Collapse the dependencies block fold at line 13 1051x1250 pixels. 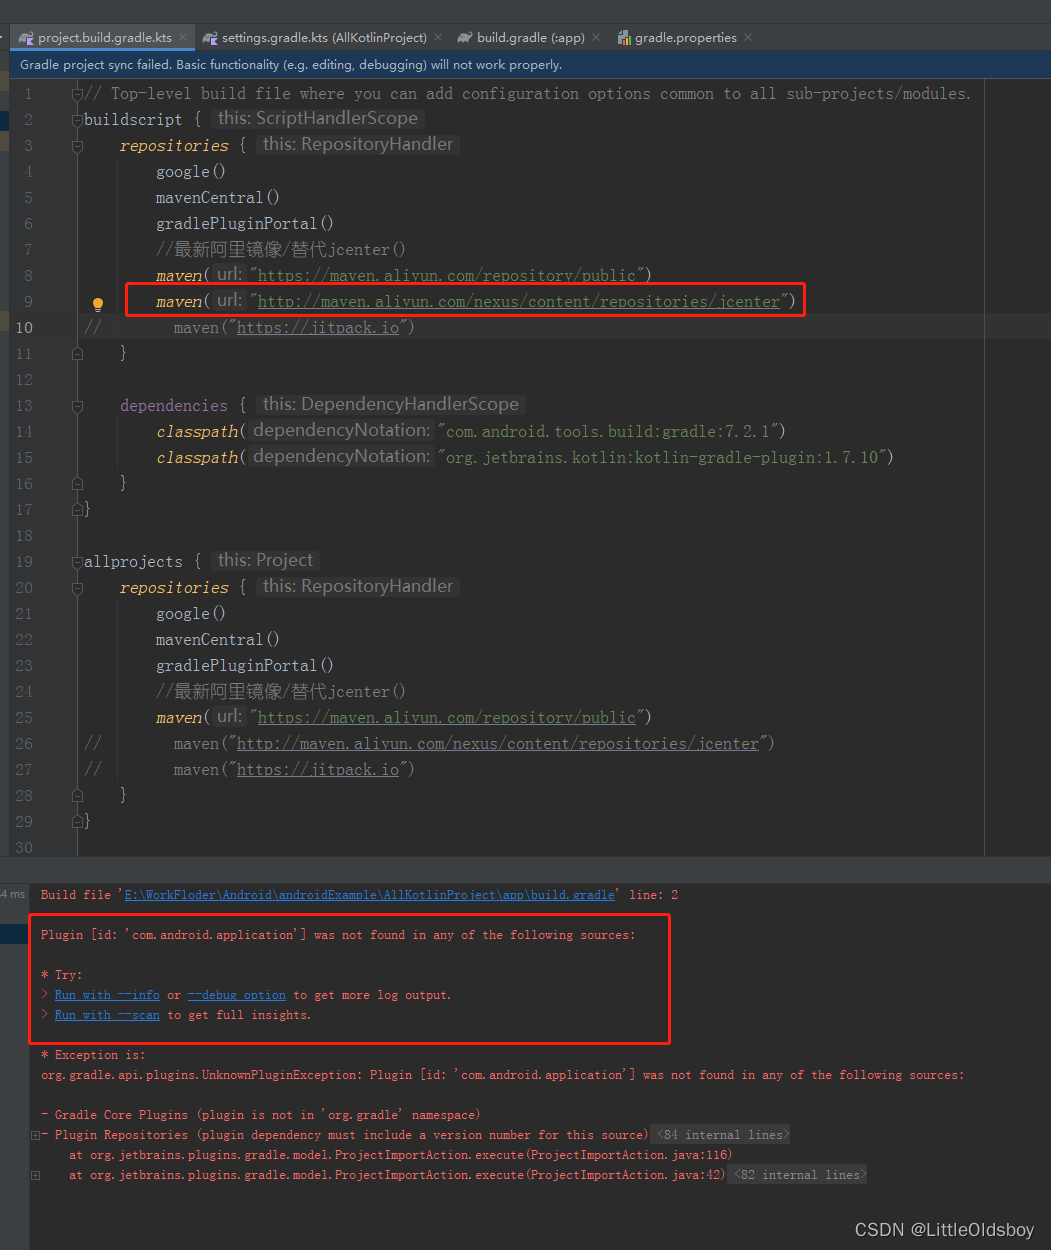[77, 406]
